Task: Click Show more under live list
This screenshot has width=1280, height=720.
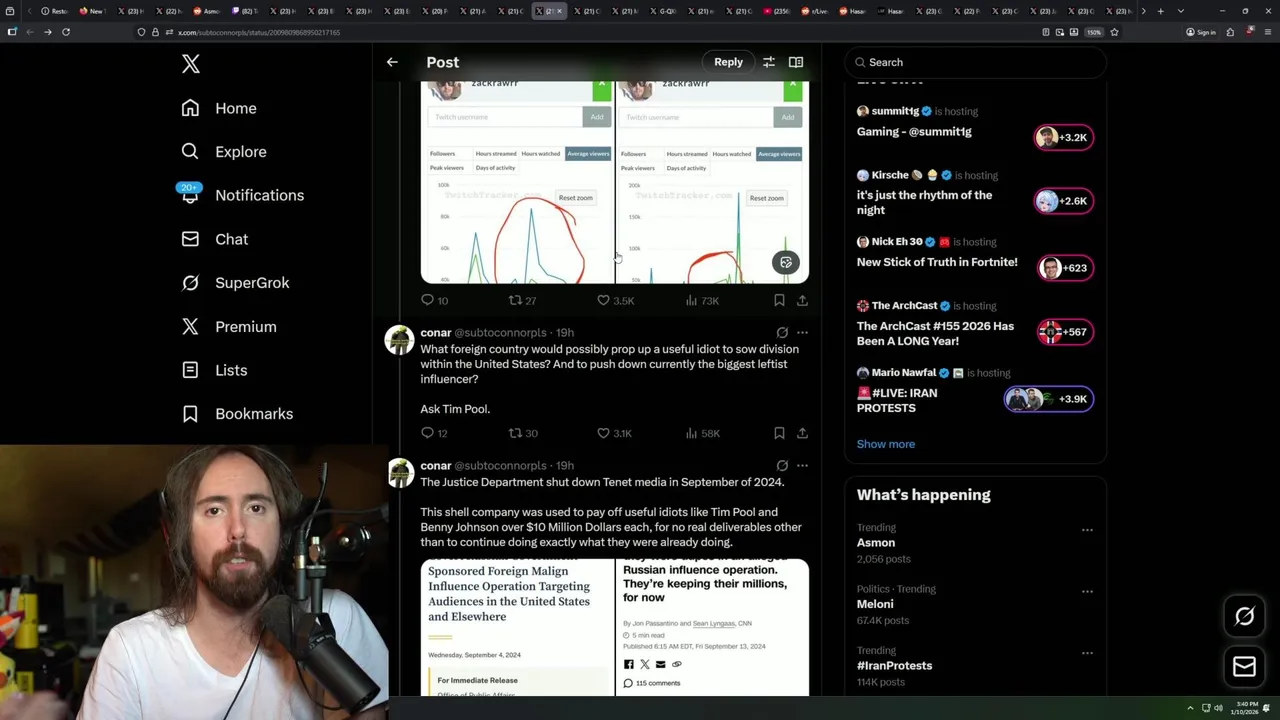Action: (885, 444)
